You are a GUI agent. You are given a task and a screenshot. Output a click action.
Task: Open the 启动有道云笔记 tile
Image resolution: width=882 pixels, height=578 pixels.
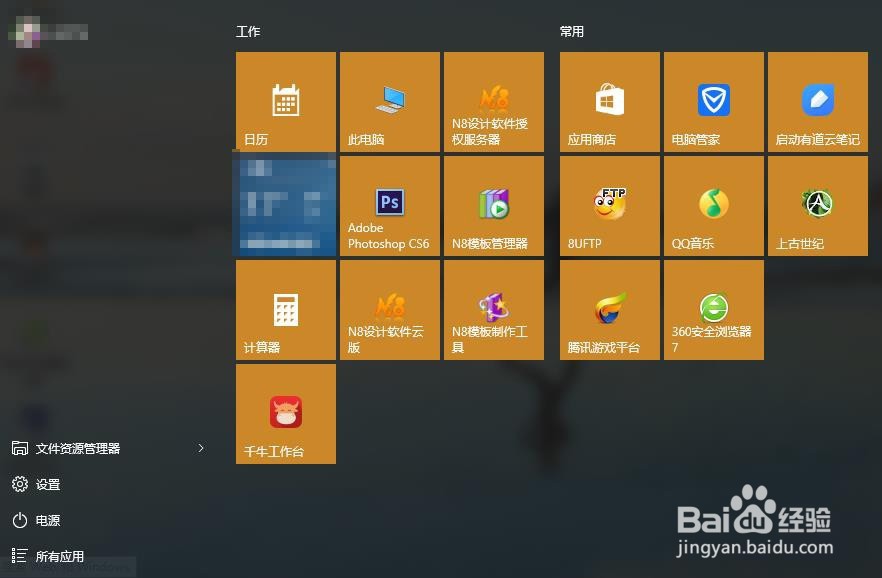coord(818,102)
